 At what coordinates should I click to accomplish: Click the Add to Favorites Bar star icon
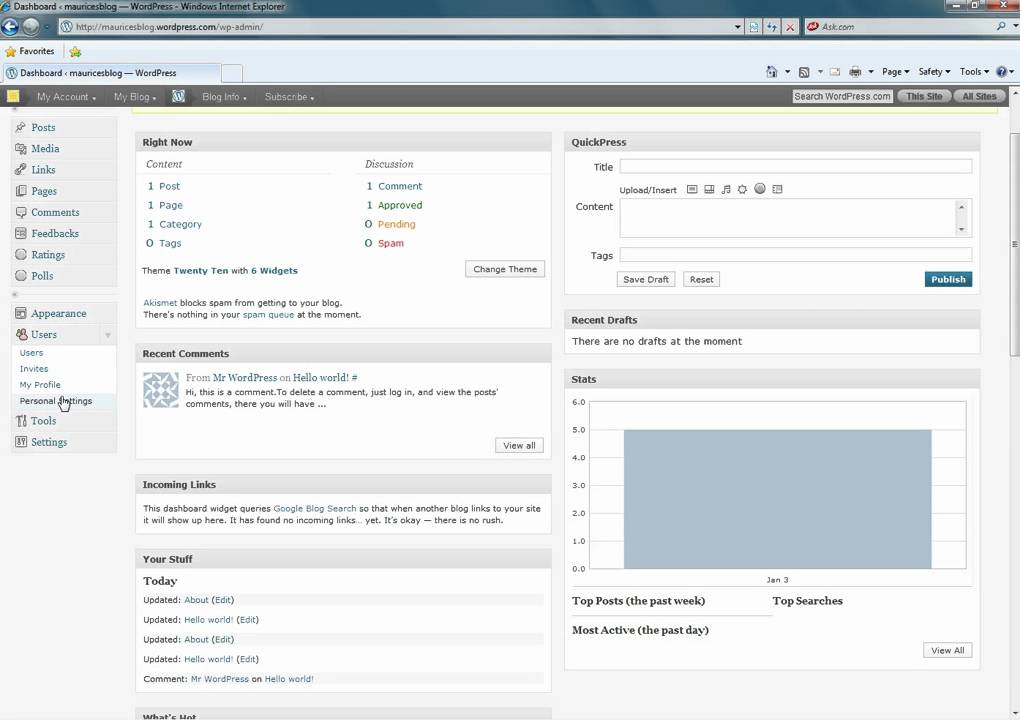[75, 51]
